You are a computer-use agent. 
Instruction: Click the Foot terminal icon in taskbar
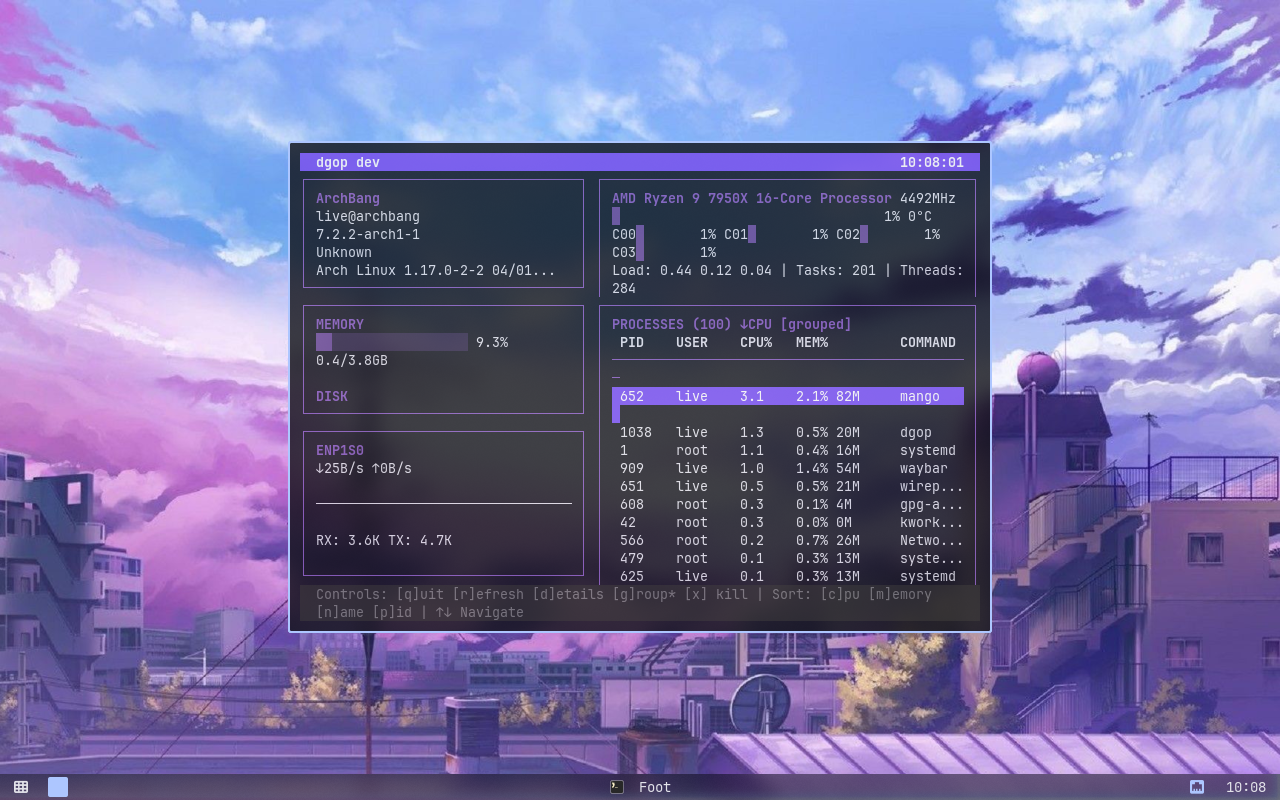[x=617, y=787]
